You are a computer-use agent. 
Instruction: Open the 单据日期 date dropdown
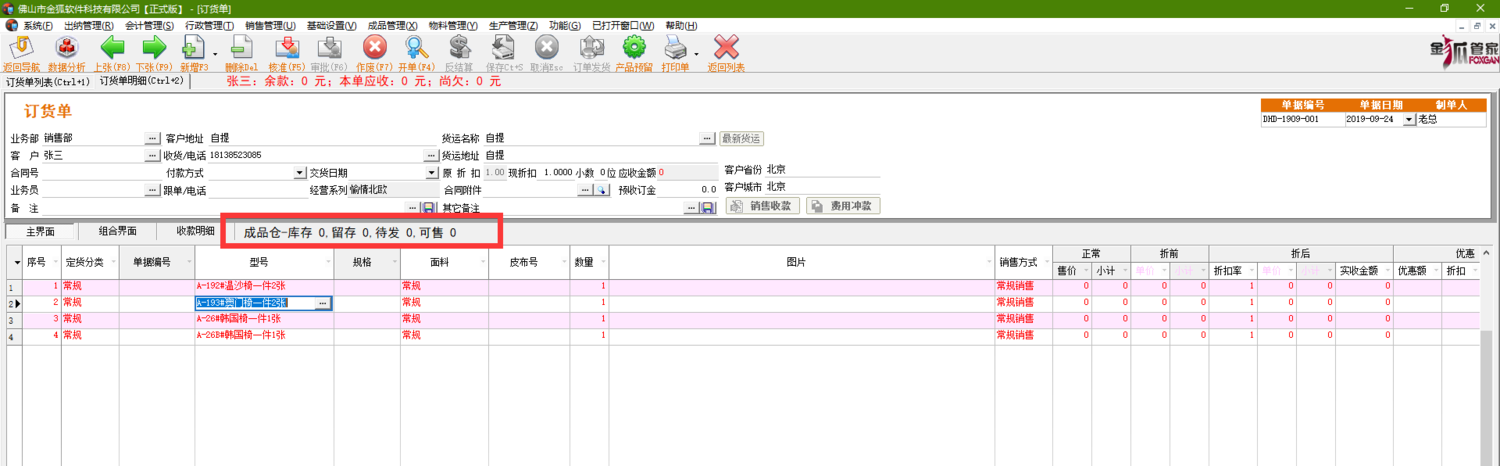click(1409, 119)
